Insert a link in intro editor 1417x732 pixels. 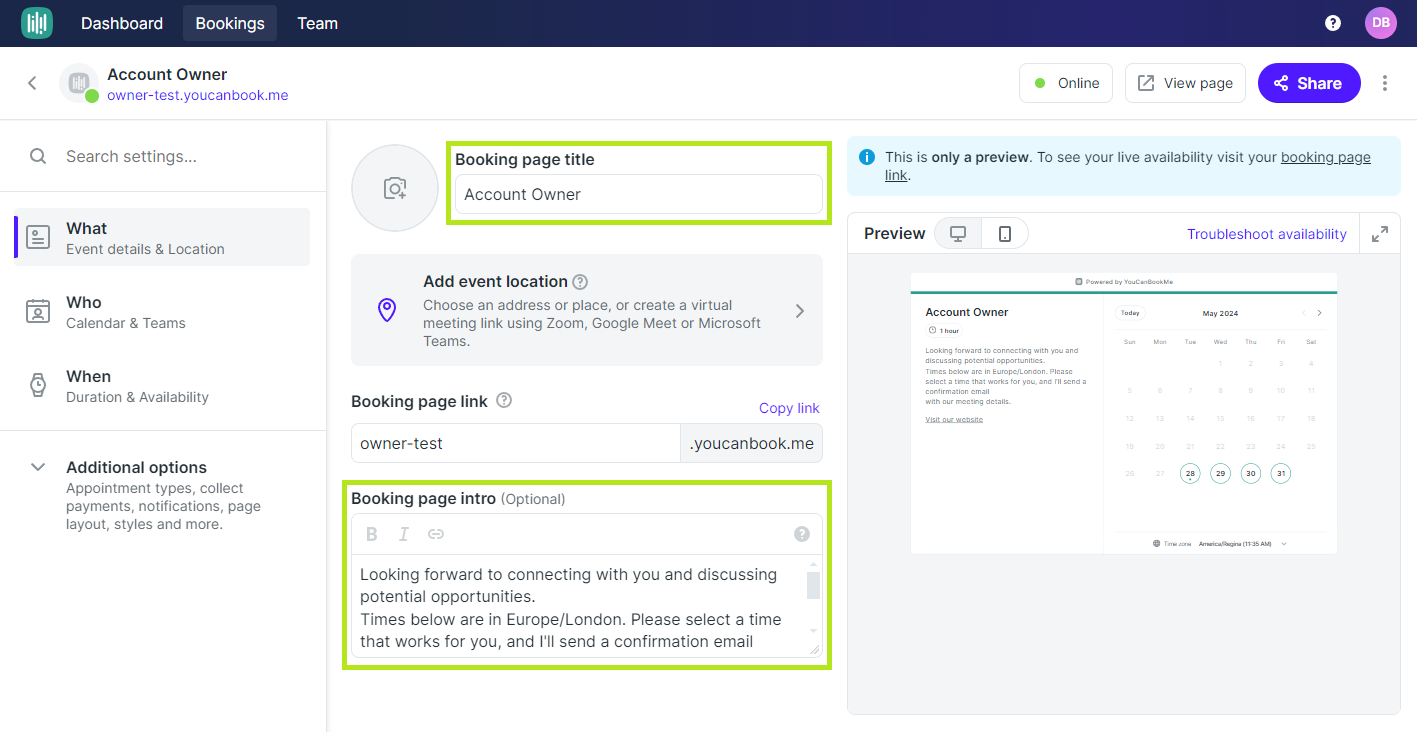[436, 534]
